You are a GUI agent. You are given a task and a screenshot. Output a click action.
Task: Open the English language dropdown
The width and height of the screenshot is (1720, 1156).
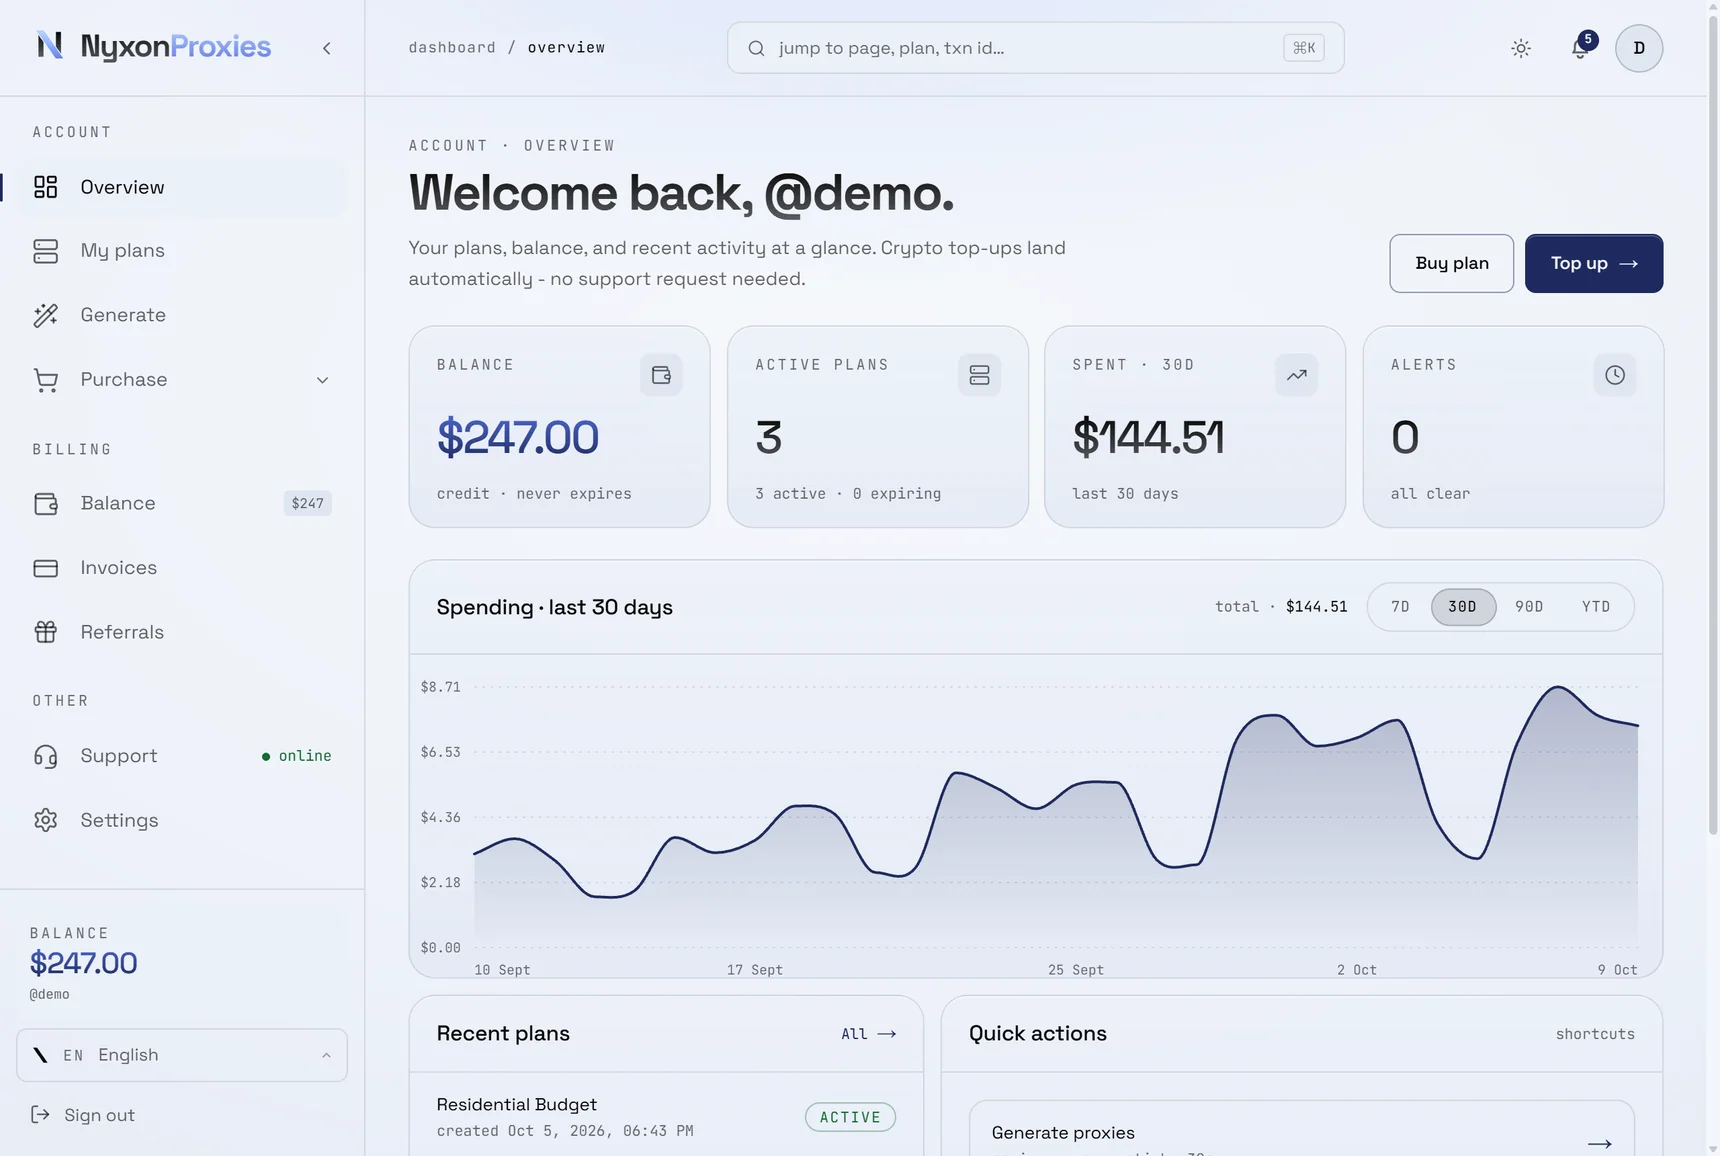pyautogui.click(x=182, y=1055)
